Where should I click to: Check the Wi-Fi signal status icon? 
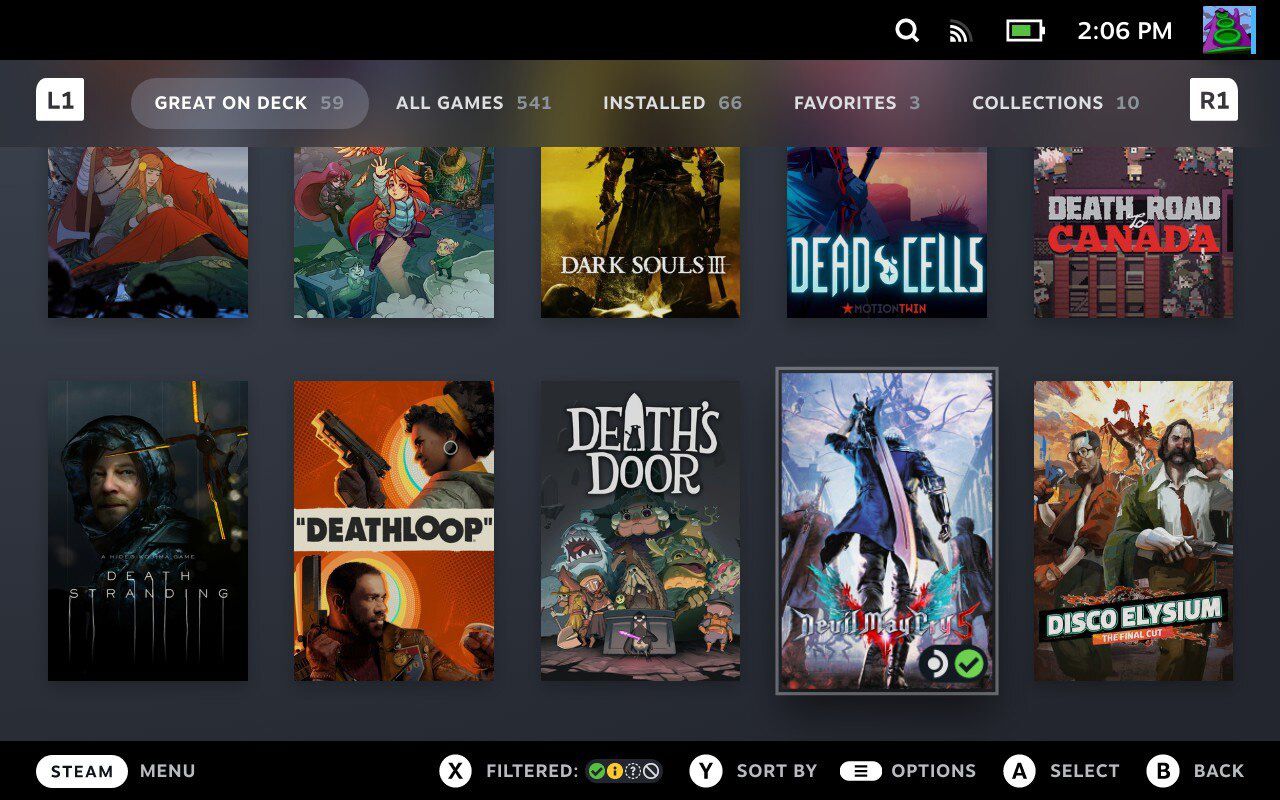pos(960,32)
